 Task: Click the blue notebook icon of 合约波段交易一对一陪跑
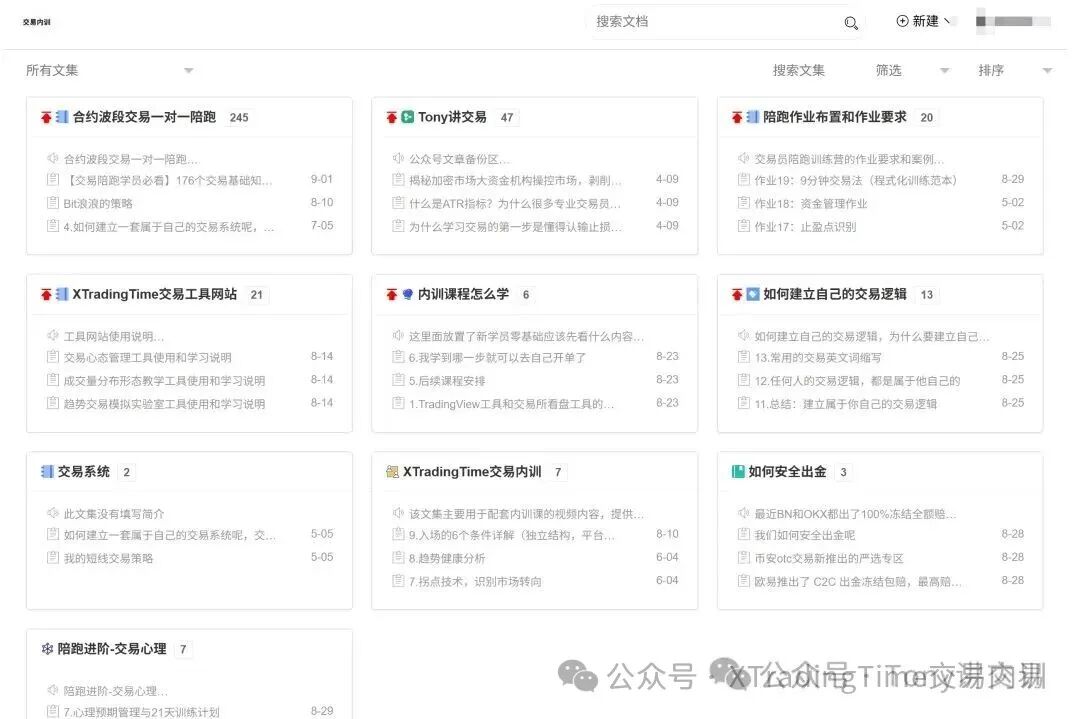(x=62, y=117)
